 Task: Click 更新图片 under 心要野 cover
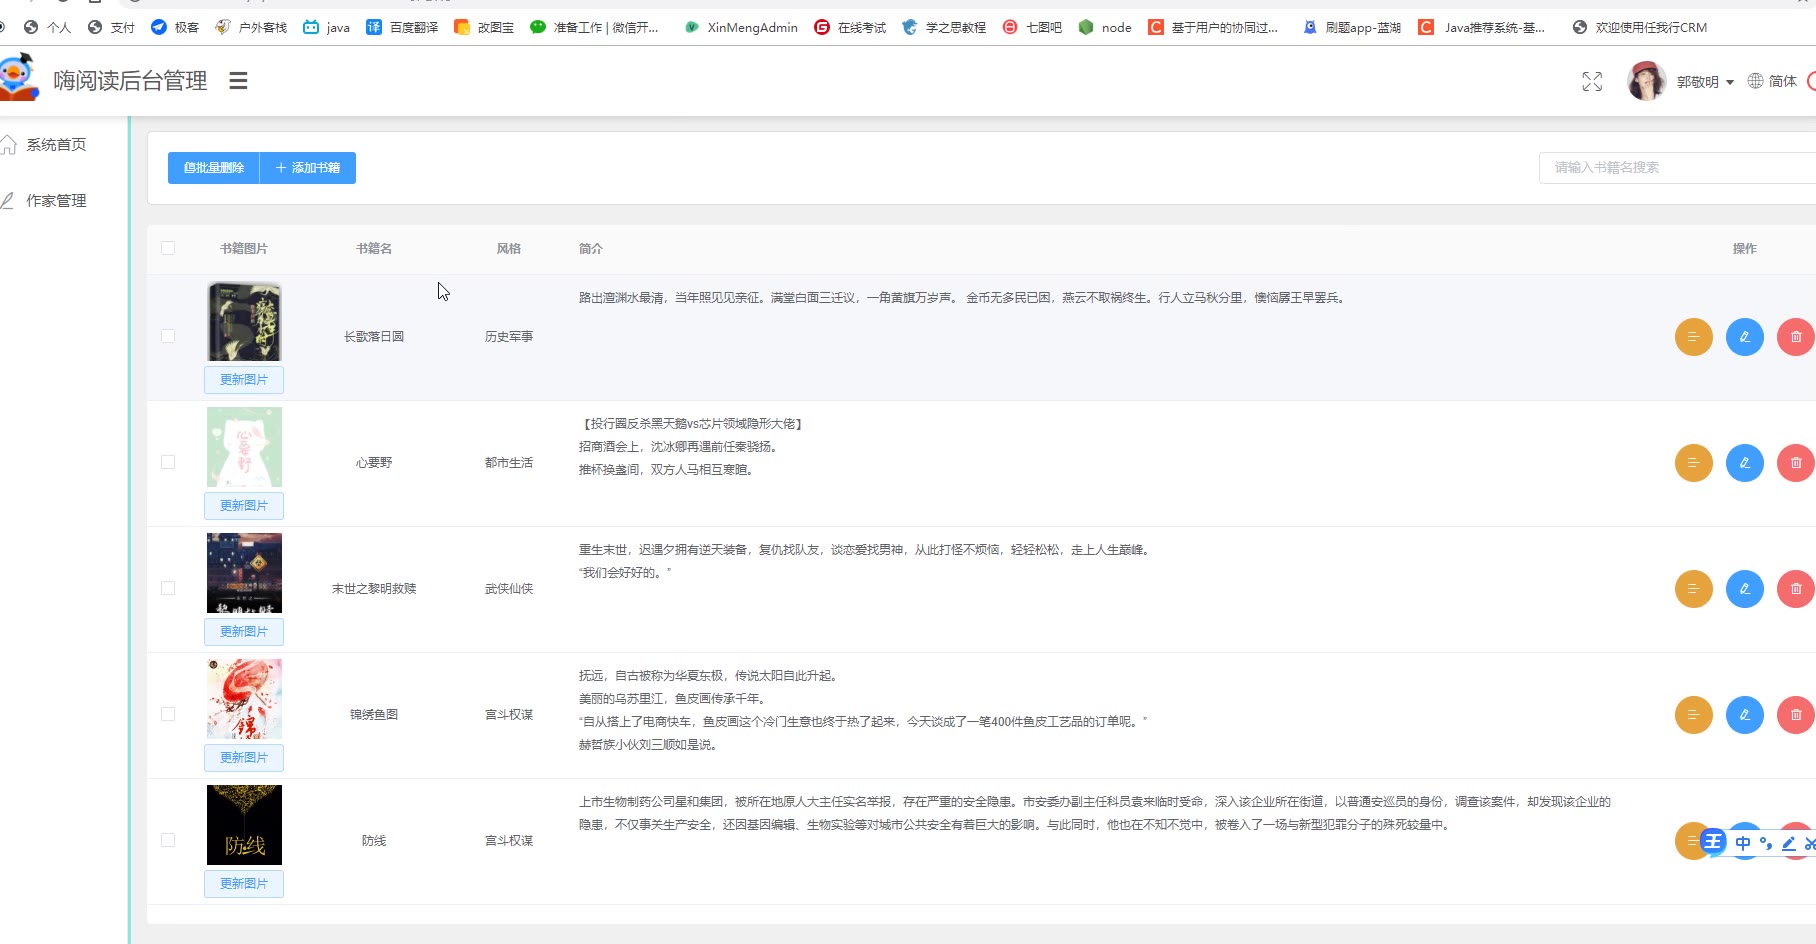click(244, 506)
